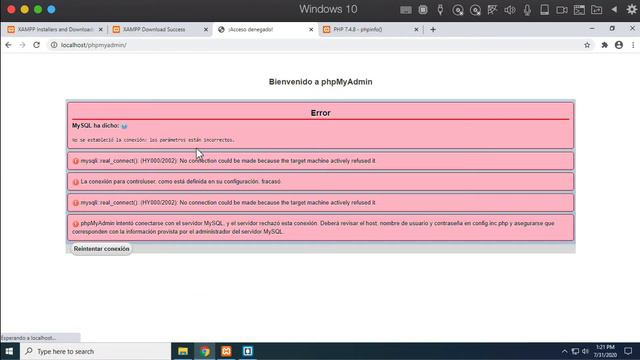
Task: View site information for localhost
Action: (53, 45)
